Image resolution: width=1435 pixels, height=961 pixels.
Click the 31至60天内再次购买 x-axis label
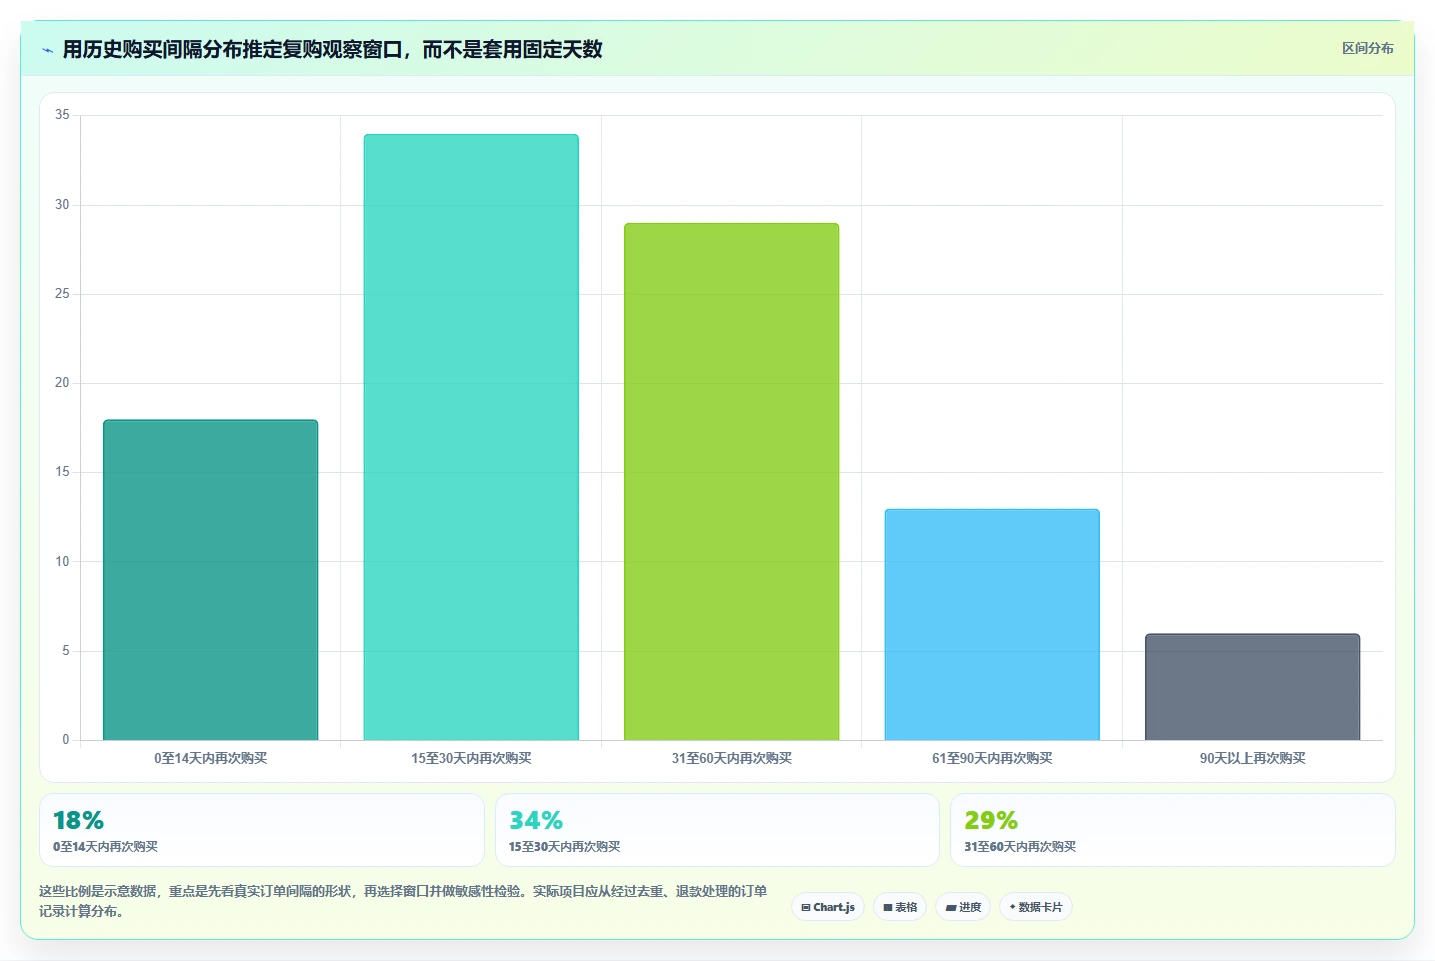coord(732,758)
